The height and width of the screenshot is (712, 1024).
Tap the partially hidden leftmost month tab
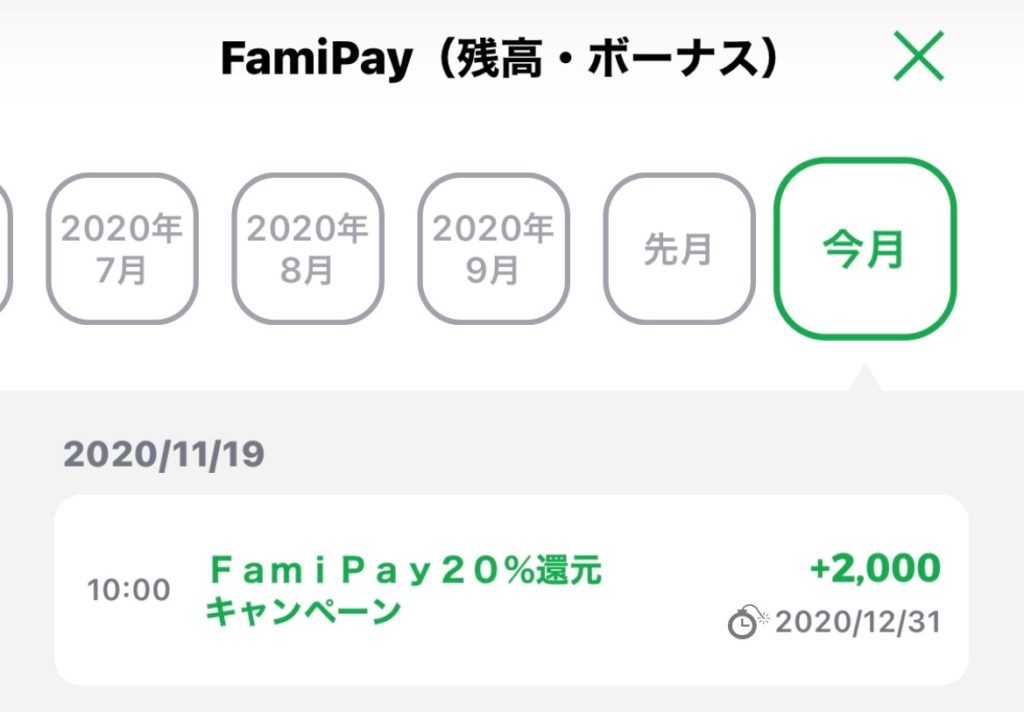tap(4, 249)
